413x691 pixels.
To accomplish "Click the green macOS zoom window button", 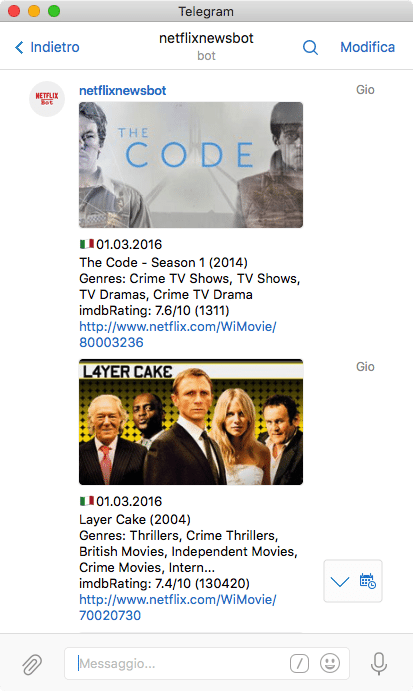I will pos(54,11).
